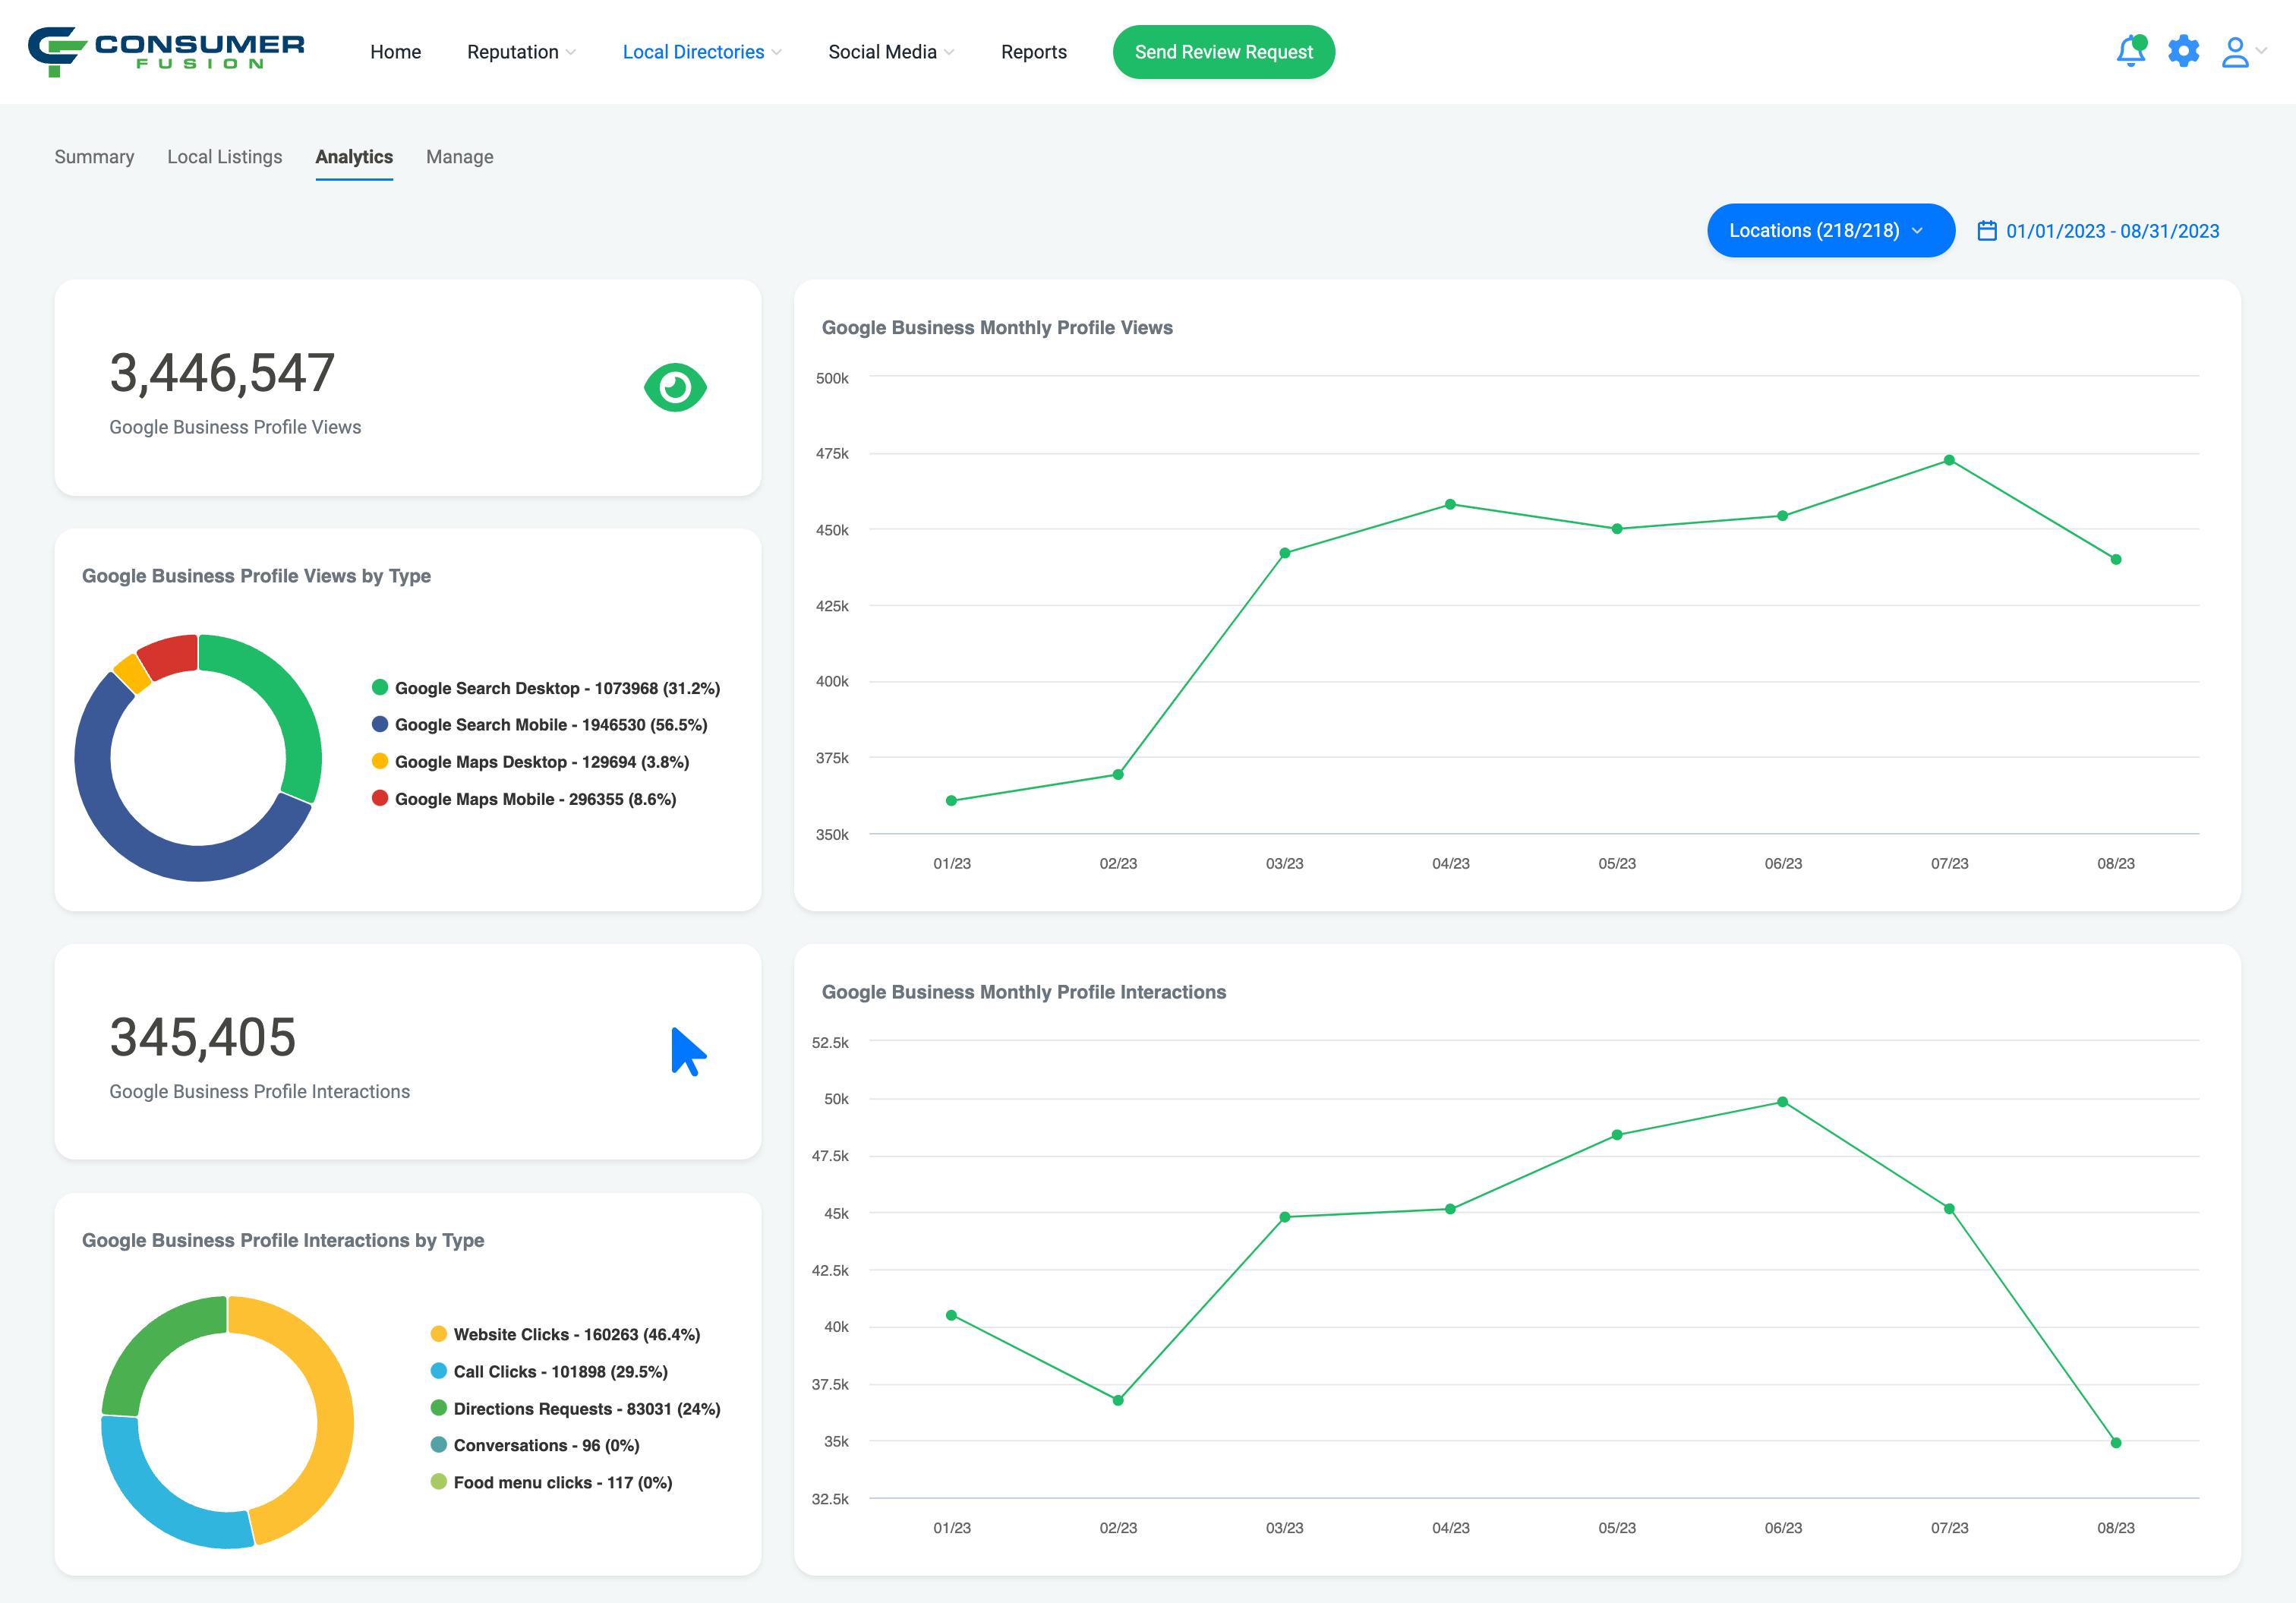
Task: Click the Send Review Request button
Action: [1223, 52]
